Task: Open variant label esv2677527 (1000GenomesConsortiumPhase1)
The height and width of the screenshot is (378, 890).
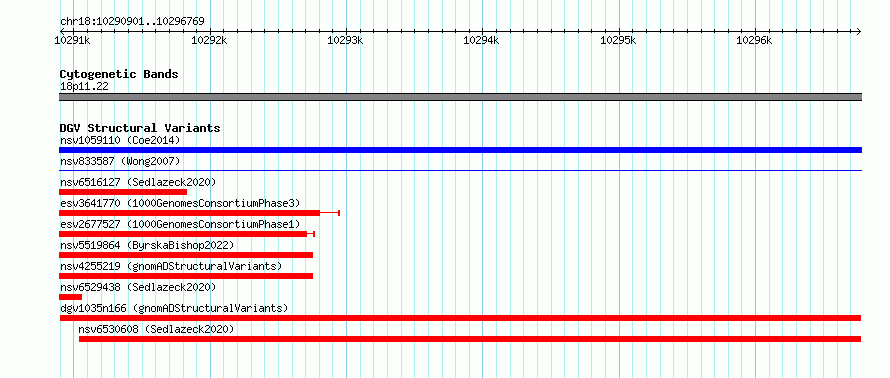Action: 180,224
